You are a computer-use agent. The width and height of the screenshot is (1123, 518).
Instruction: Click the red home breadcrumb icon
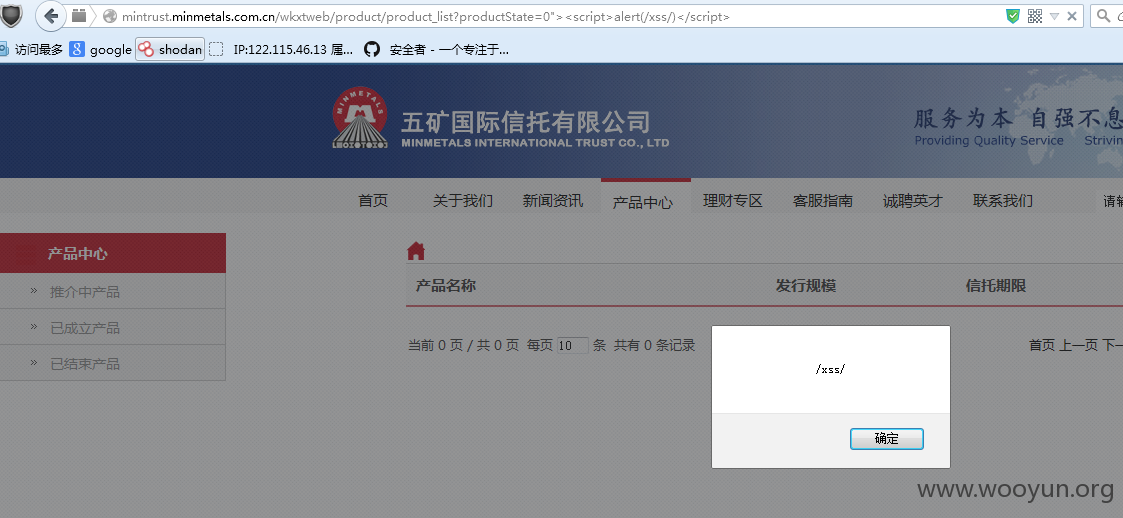[x=416, y=251]
